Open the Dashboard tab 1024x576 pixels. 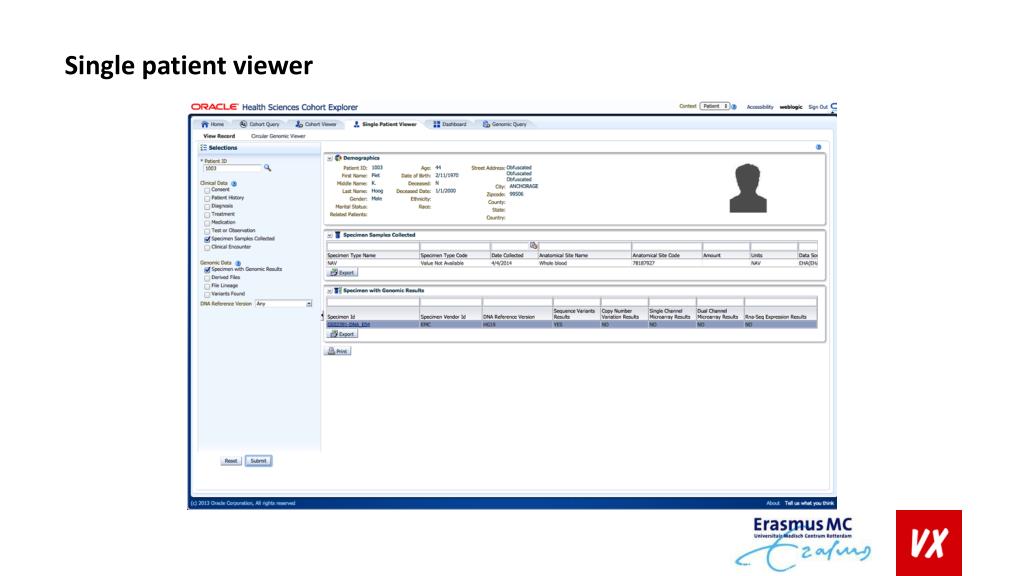tap(450, 124)
